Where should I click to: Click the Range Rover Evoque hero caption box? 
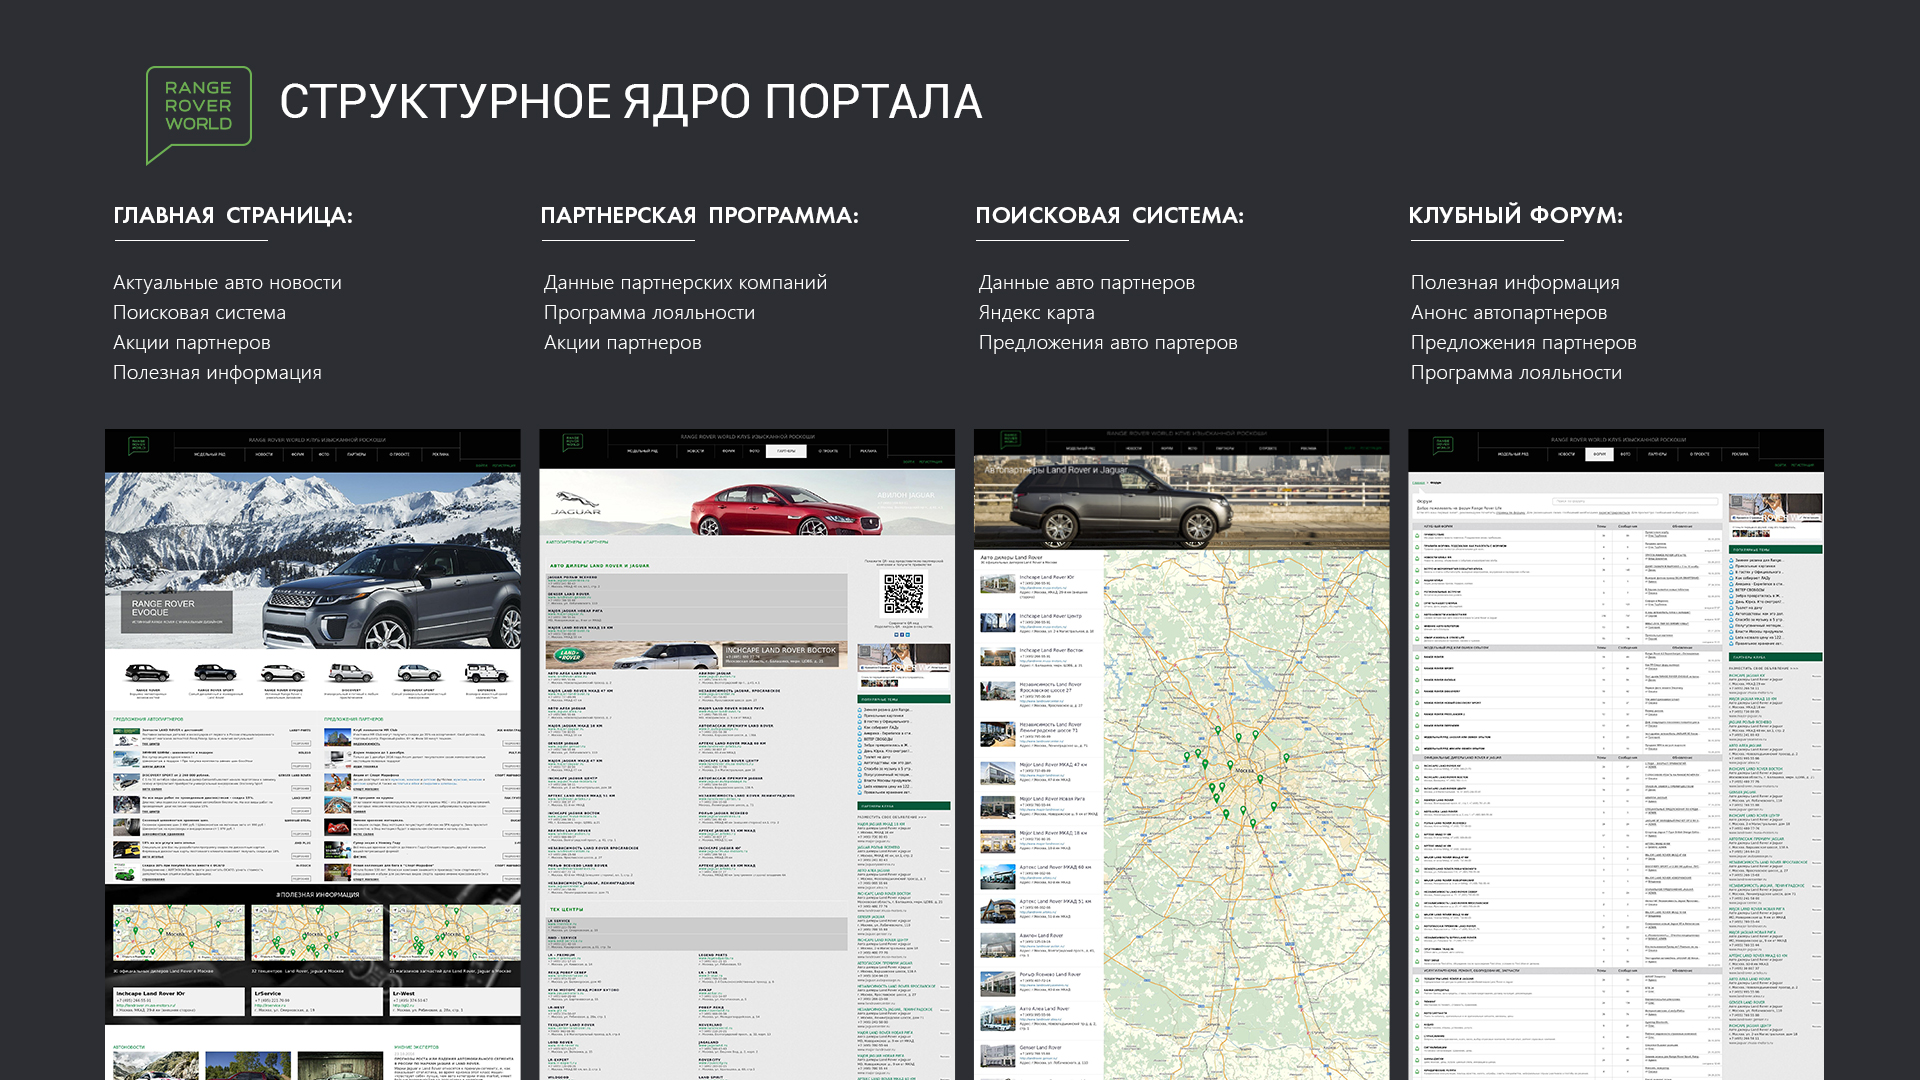178,611
